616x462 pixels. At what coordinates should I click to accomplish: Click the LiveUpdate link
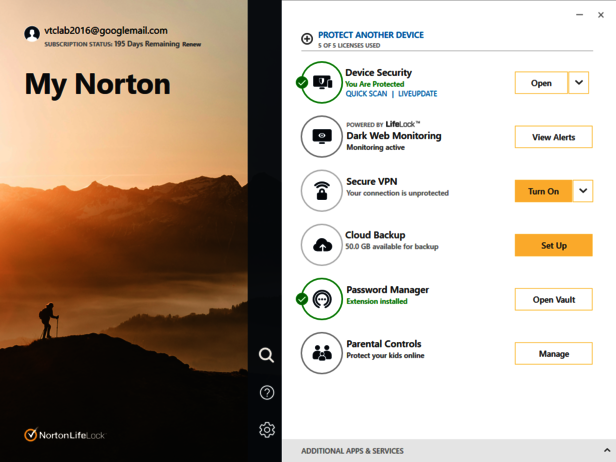pos(417,94)
